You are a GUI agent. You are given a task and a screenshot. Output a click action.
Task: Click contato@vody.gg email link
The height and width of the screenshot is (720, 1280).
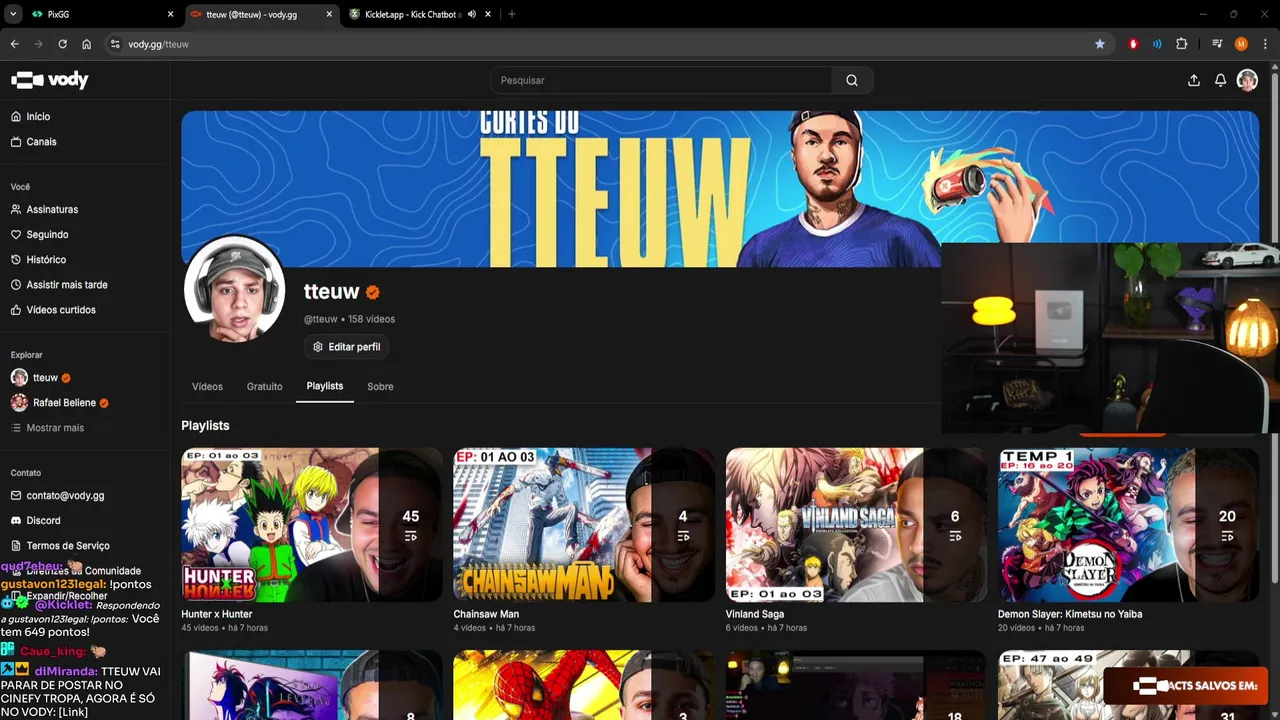[57, 496]
